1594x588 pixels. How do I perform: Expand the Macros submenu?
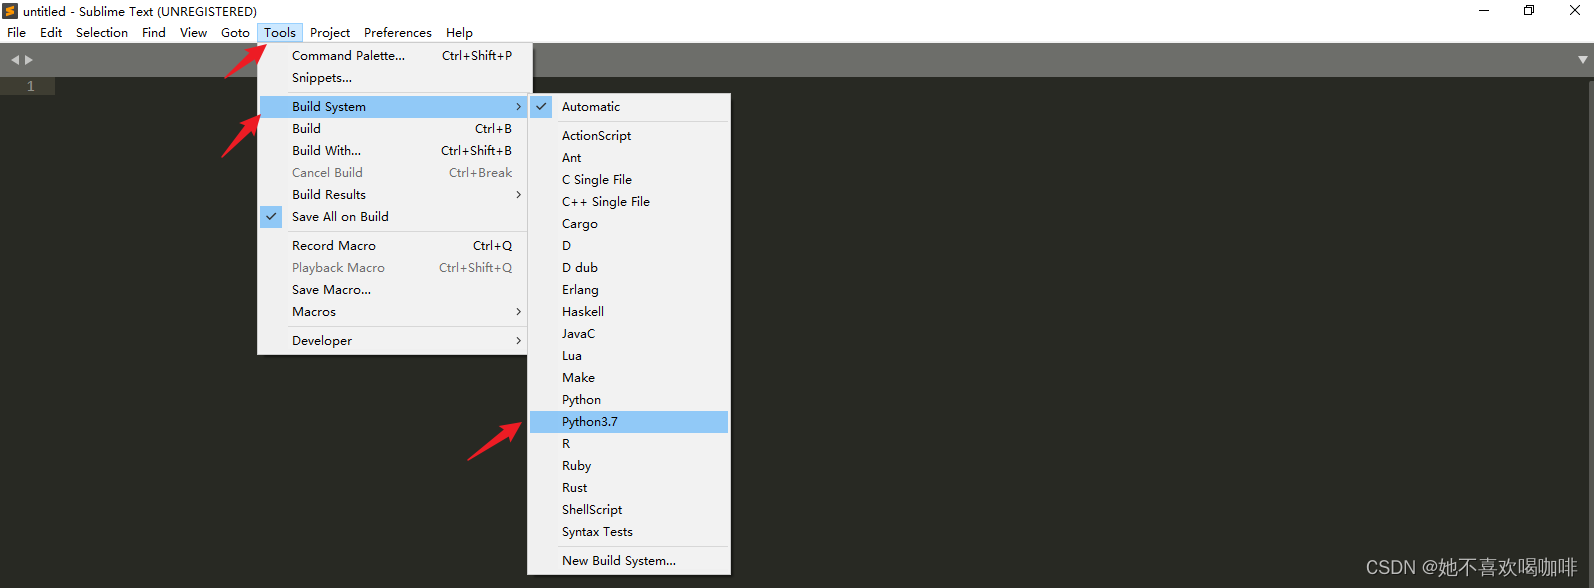[395, 311]
